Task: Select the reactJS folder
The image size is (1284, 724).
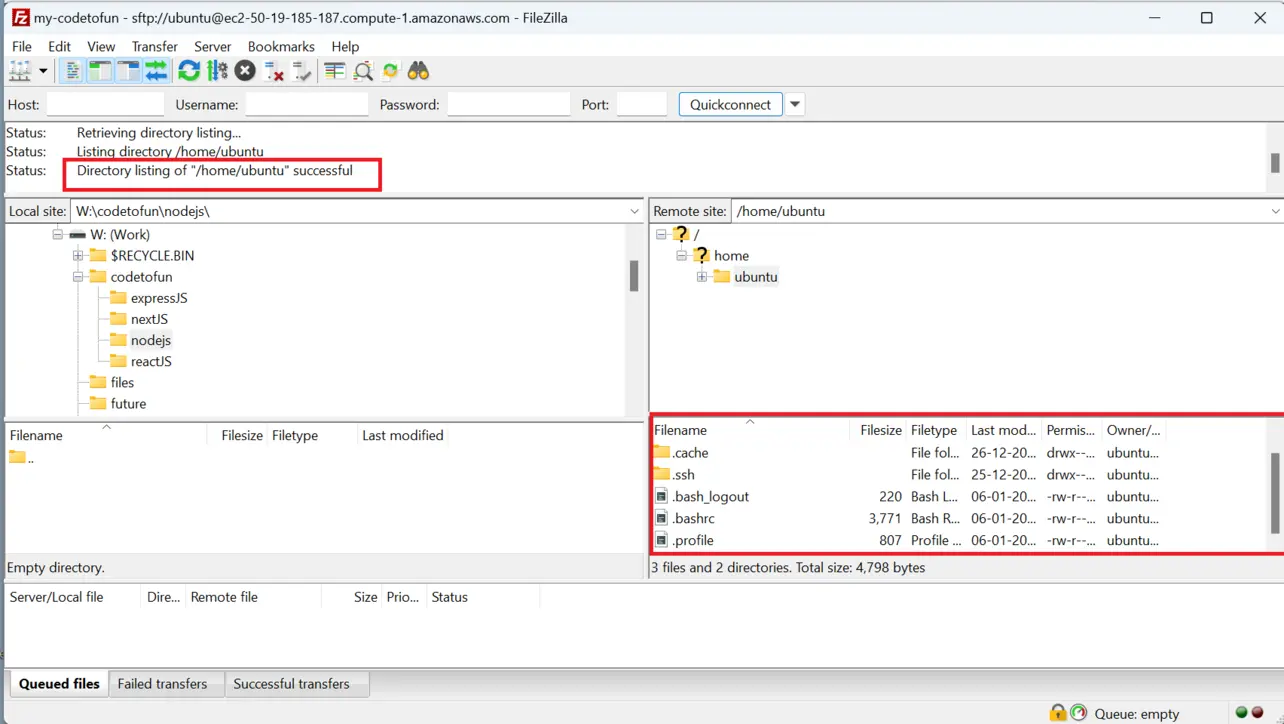Action: (x=151, y=361)
